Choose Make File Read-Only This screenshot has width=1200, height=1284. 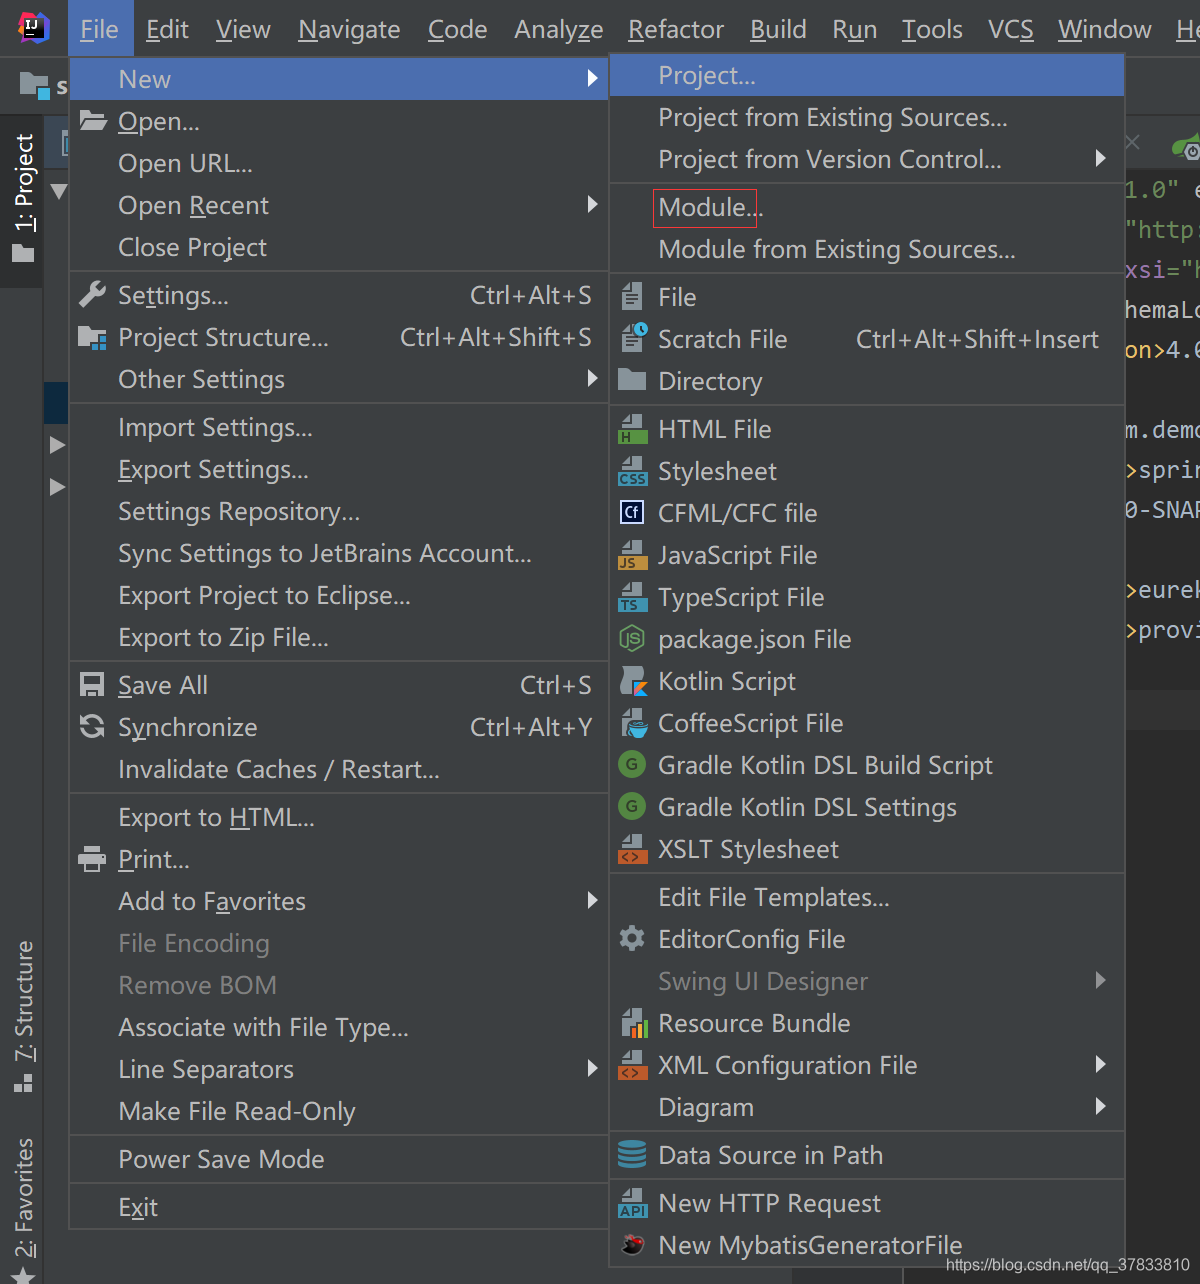pos(339,1111)
